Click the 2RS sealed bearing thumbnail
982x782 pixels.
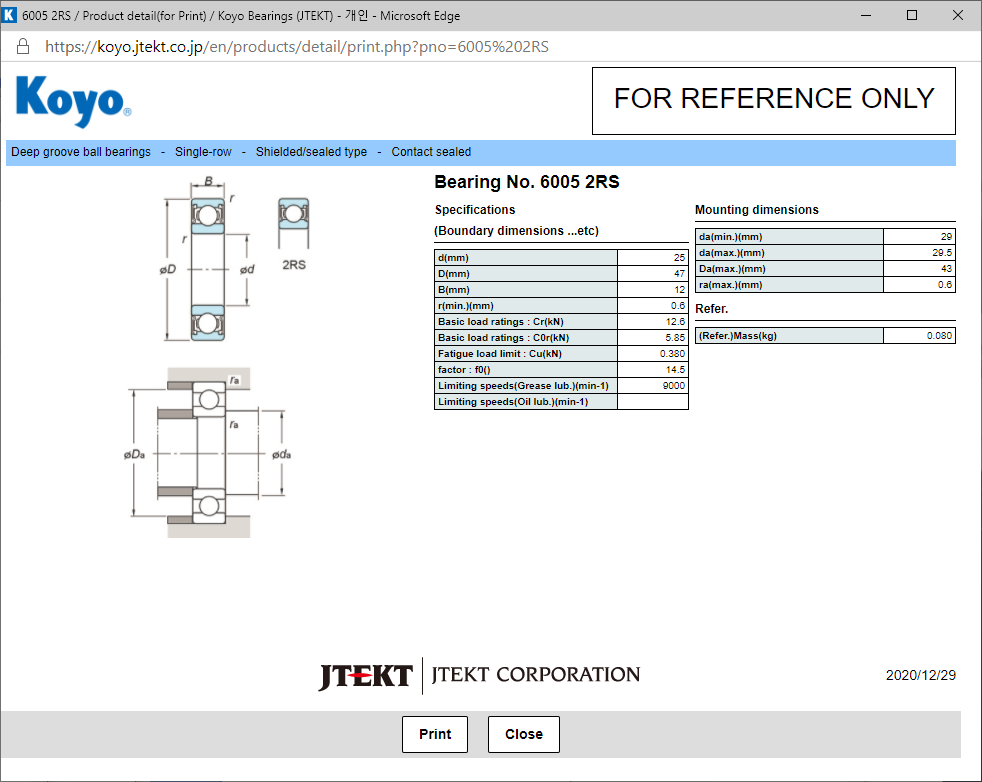point(294,224)
